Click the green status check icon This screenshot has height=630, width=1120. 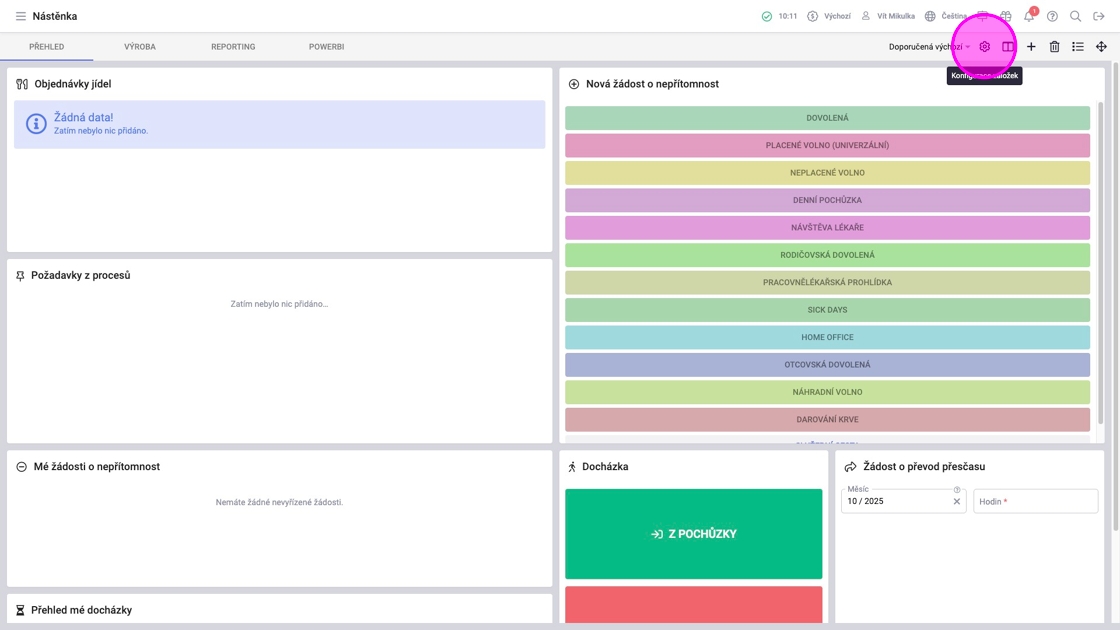tap(766, 16)
